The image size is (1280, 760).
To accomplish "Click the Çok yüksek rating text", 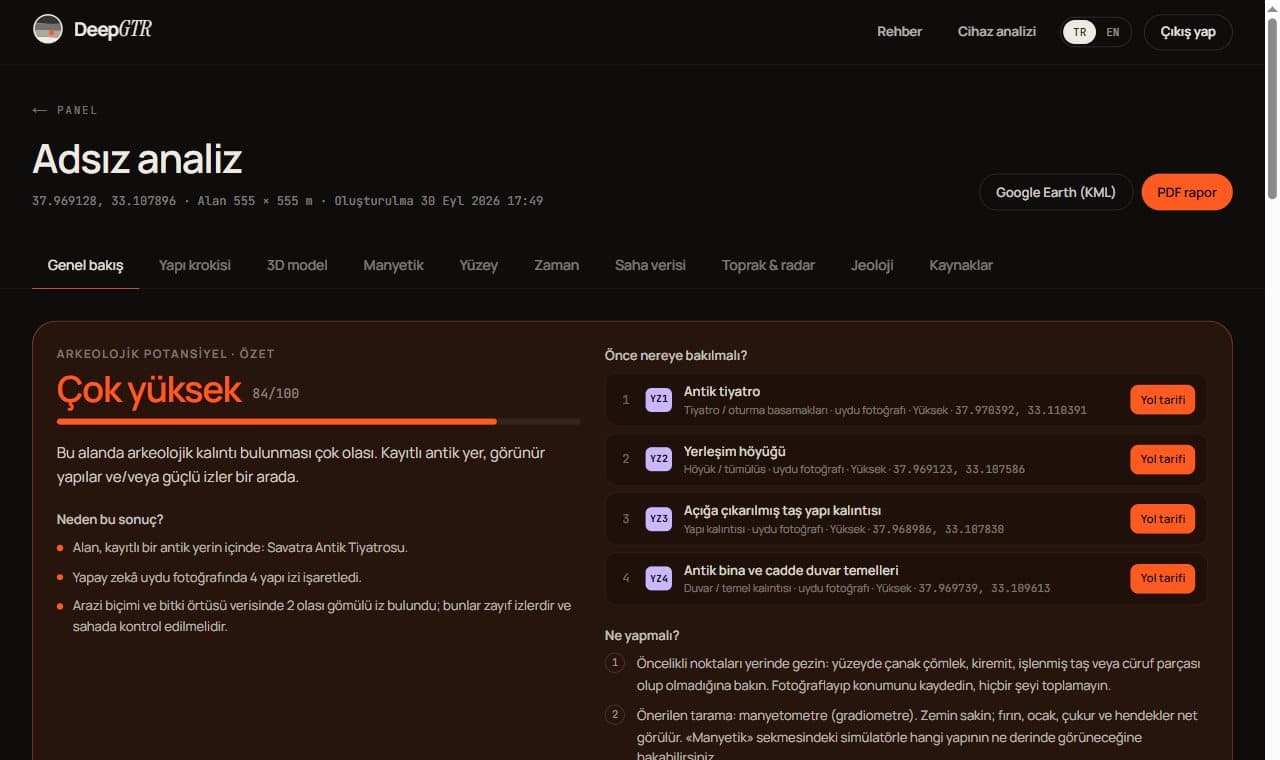I will [x=149, y=389].
